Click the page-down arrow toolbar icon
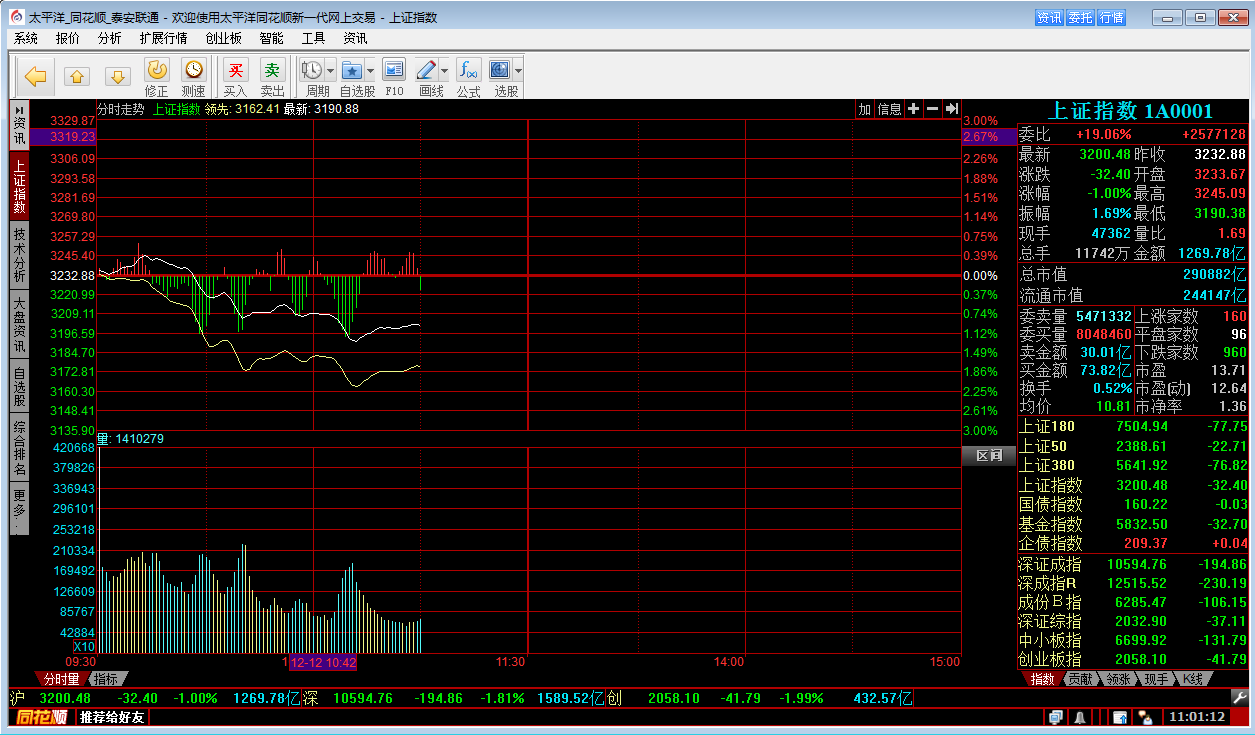Screen dimensions: 1255x735 pyautogui.click(x=118, y=77)
